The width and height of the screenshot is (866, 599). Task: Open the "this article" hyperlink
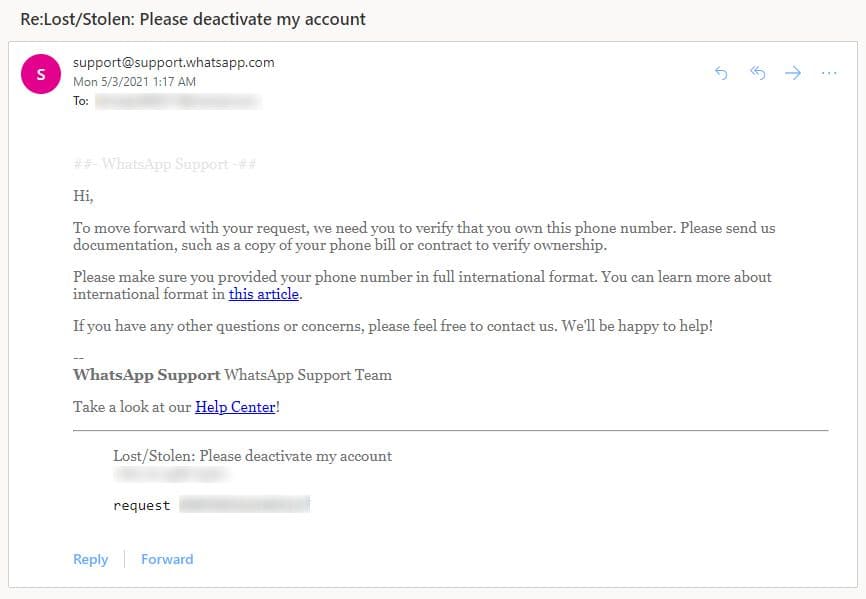263,294
